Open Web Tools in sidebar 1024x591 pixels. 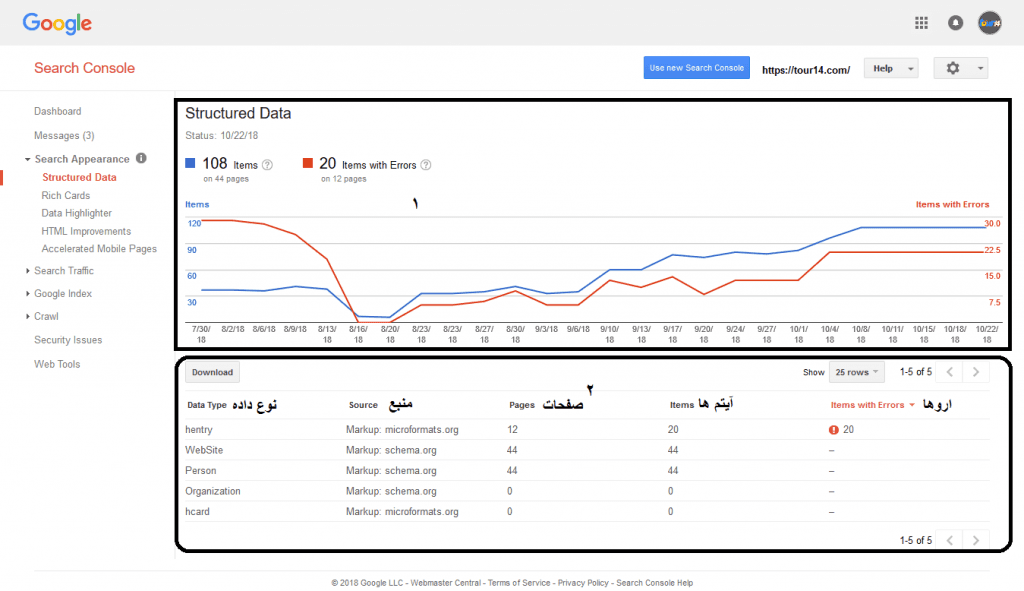point(57,364)
